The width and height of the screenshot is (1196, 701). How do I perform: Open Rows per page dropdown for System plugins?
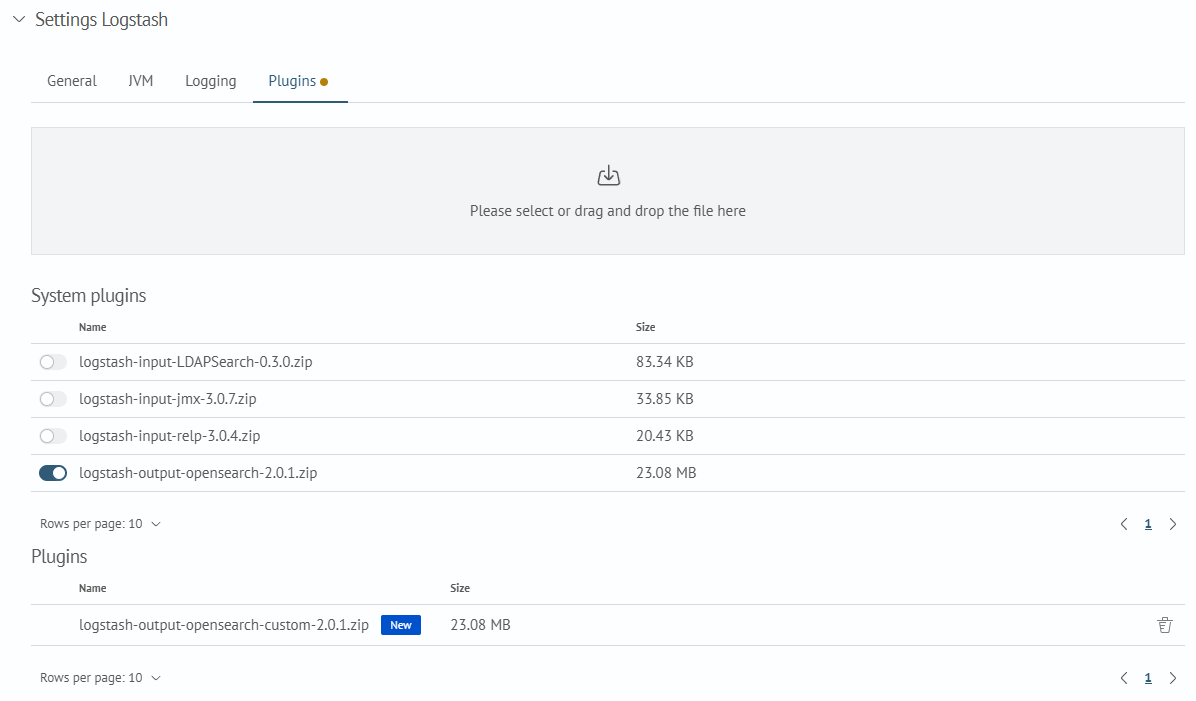tap(100, 524)
